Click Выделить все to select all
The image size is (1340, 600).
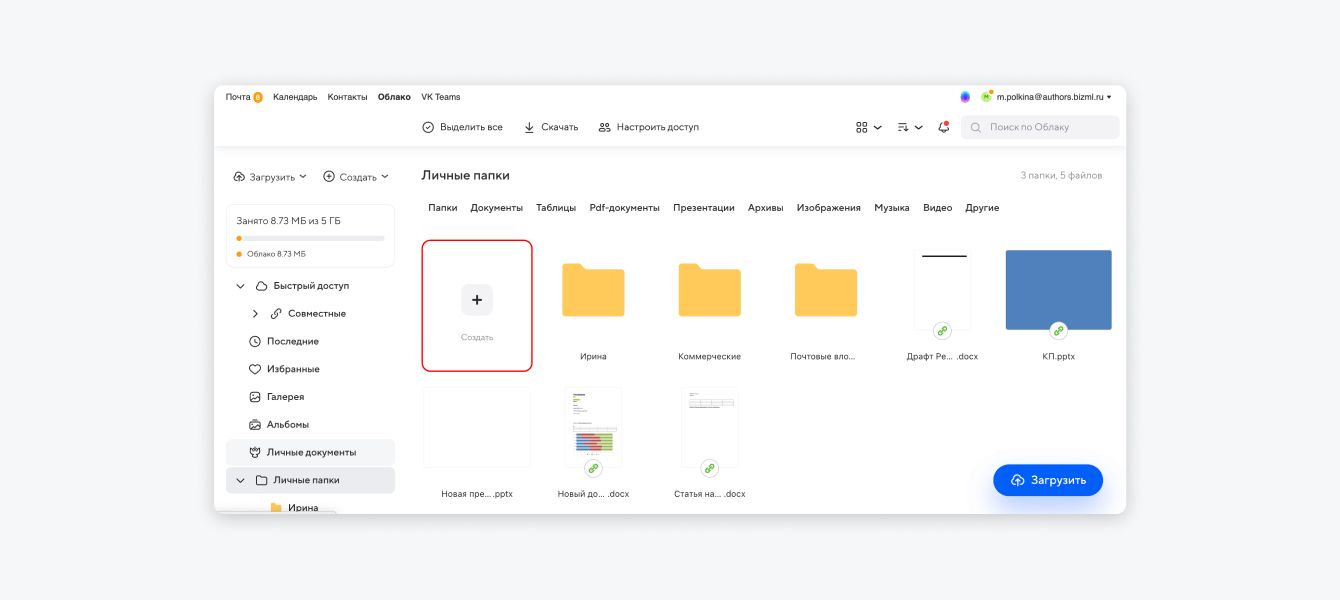coord(462,127)
